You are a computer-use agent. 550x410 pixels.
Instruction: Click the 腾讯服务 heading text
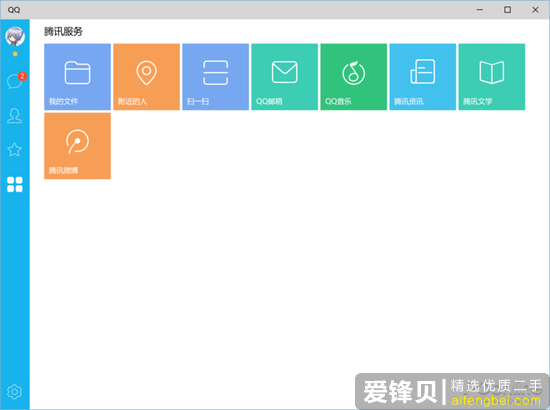pyautogui.click(x=63, y=32)
